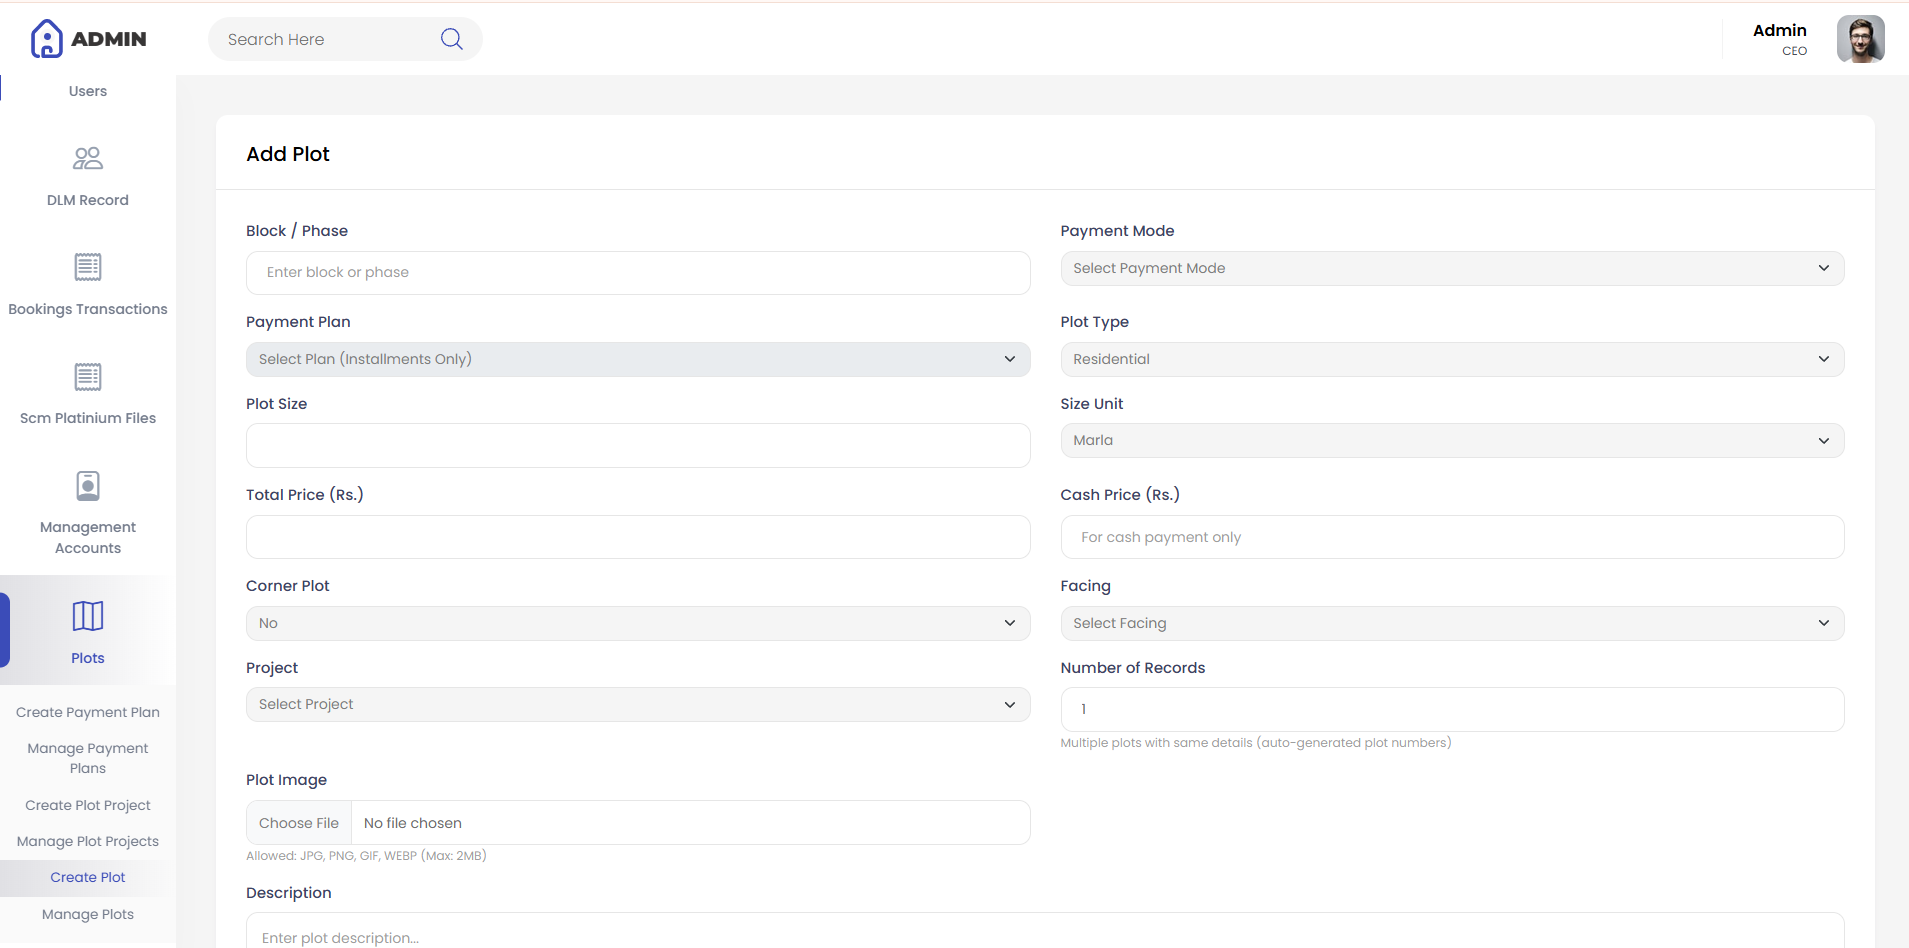Open the Plot Type dropdown
Viewport: 1909px width, 948px height.
(x=1452, y=359)
